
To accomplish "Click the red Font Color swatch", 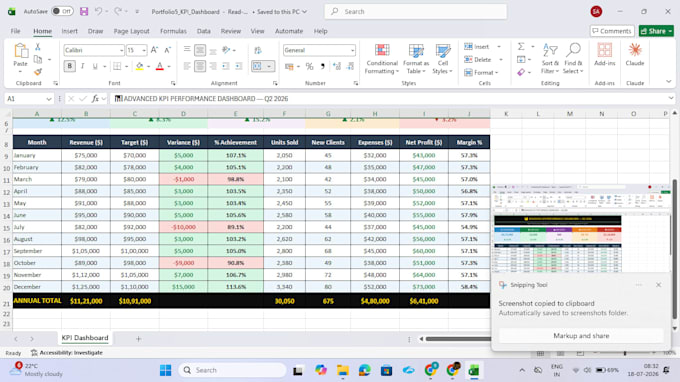I will [x=160, y=66].
